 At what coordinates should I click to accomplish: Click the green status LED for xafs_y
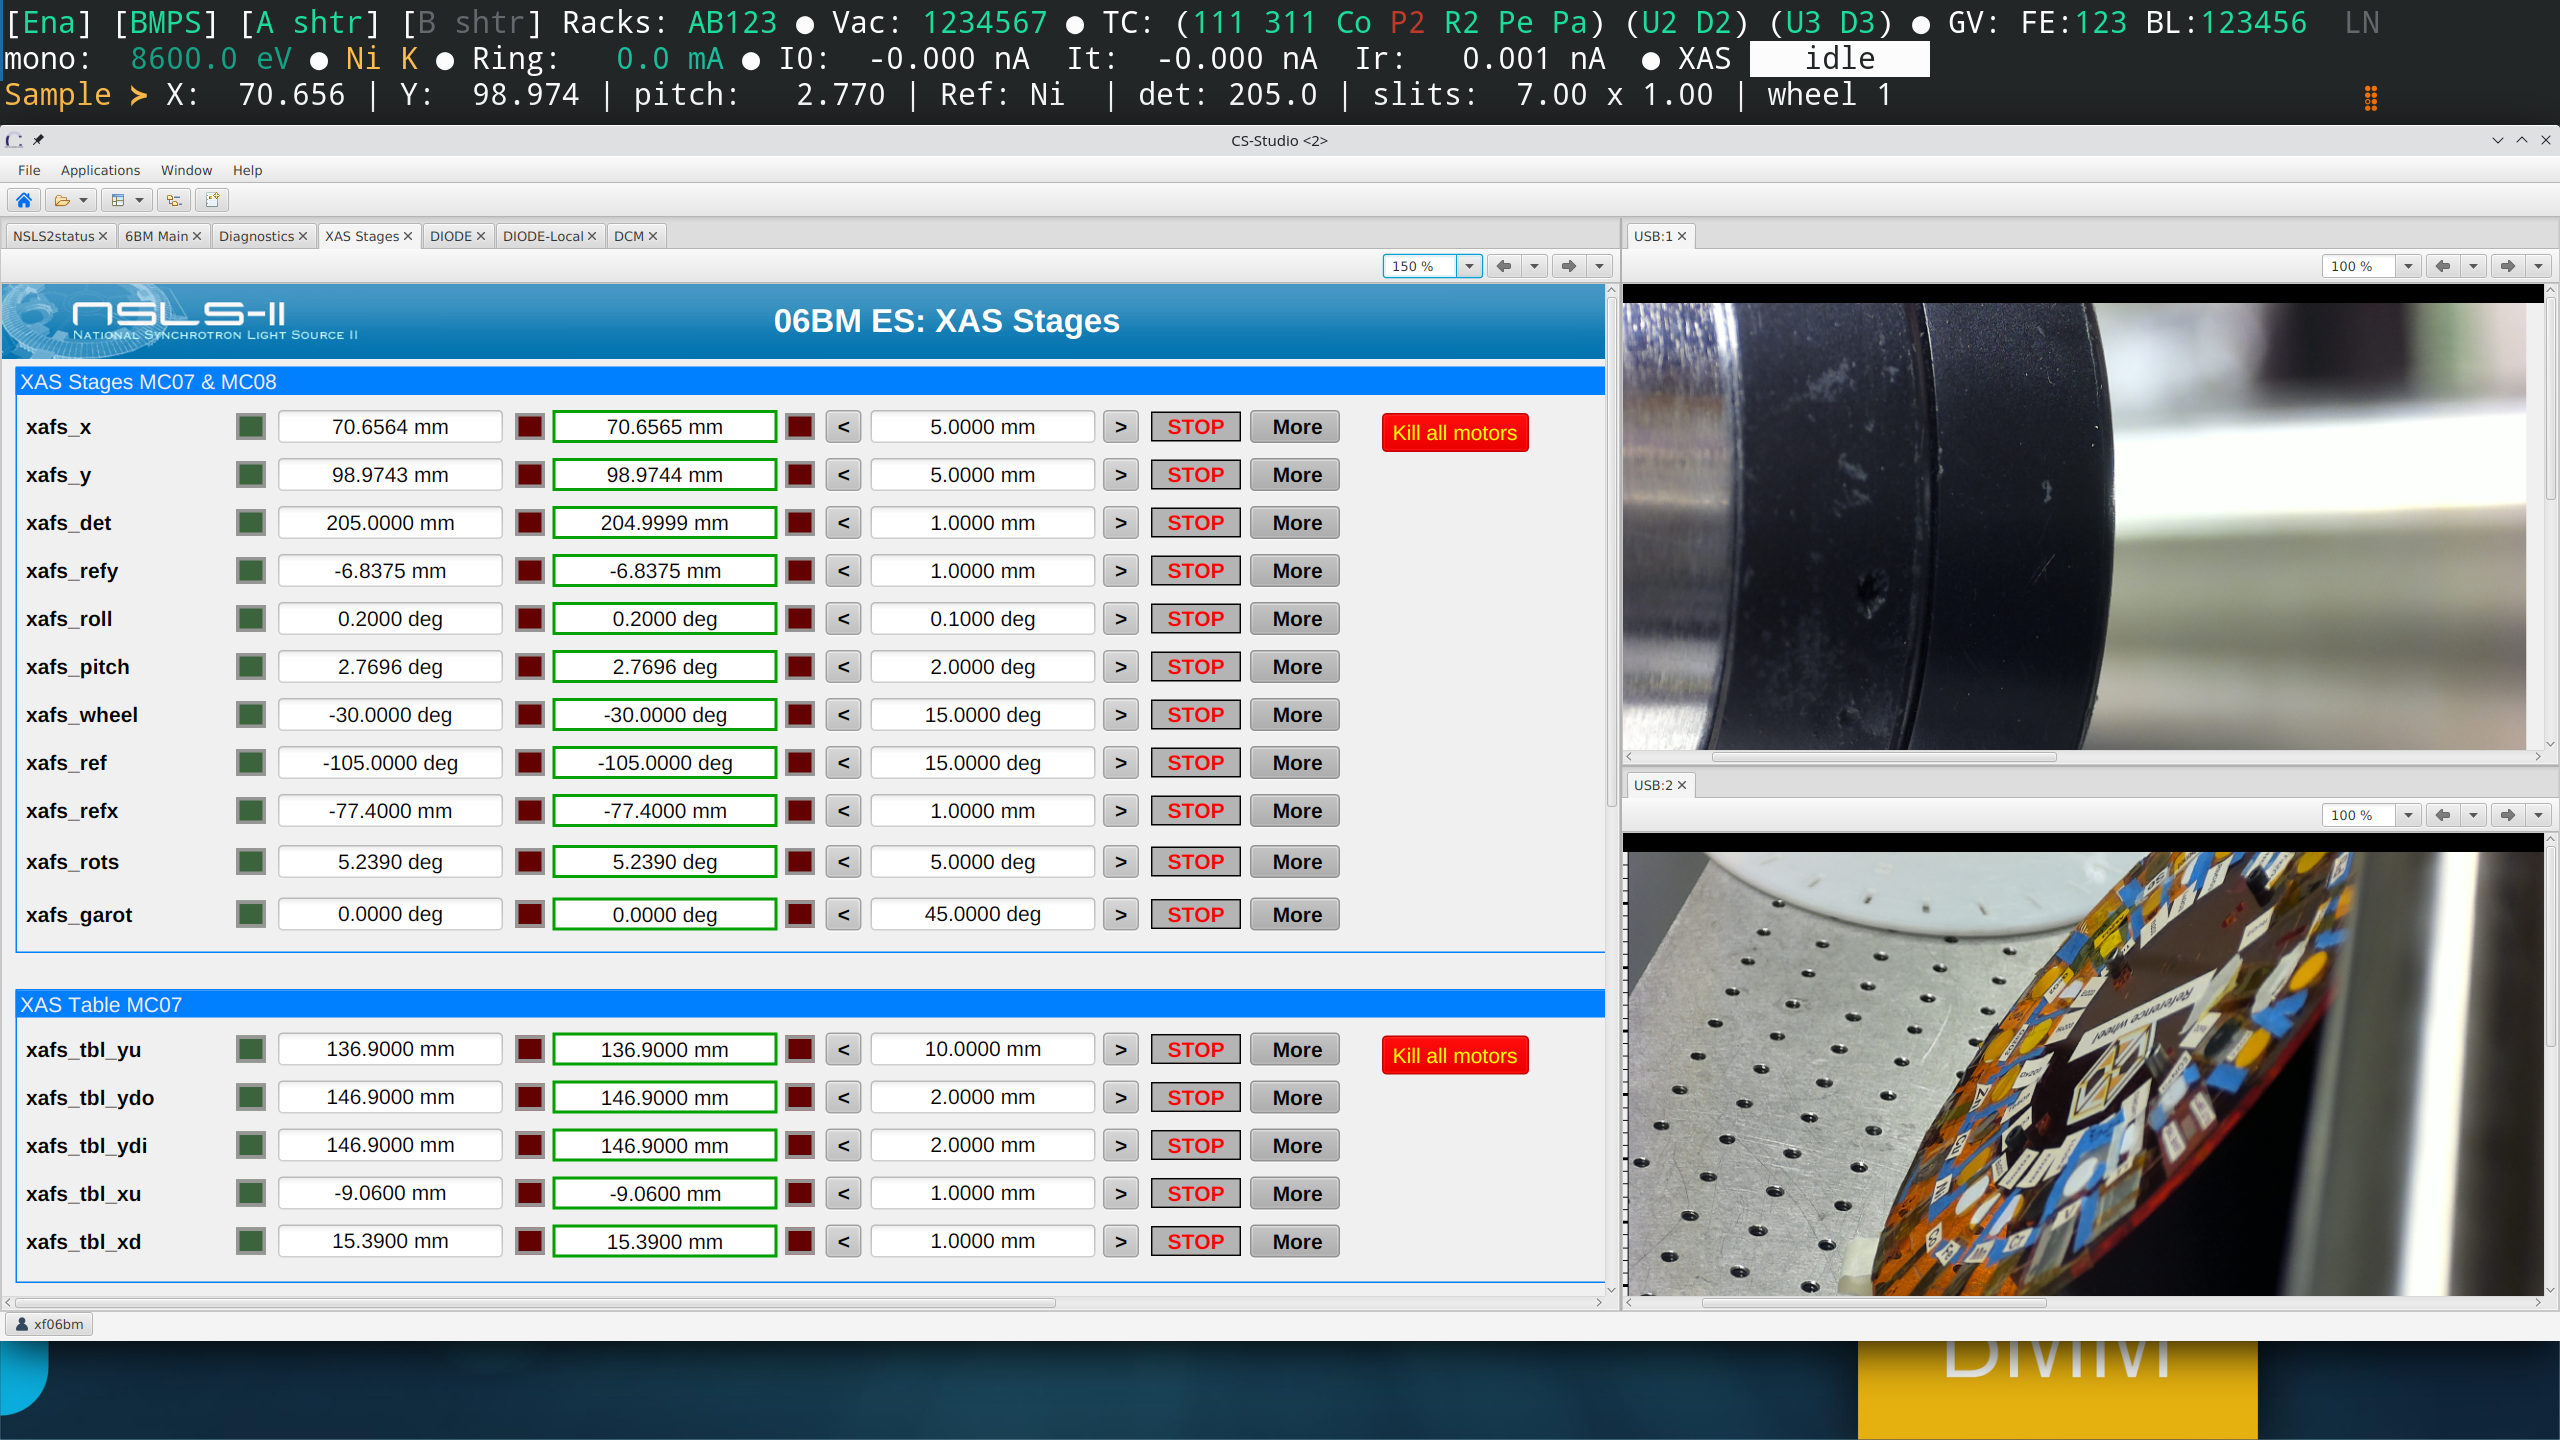click(x=251, y=475)
